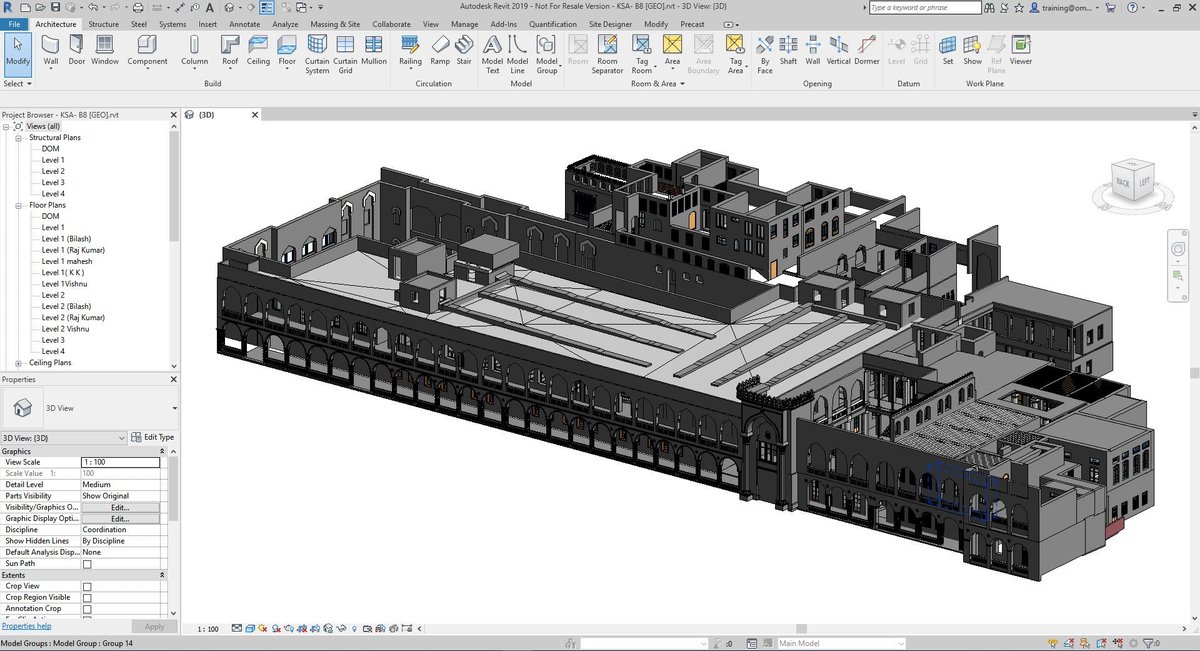
Task: Choose the Floor tool
Action: (x=287, y=52)
